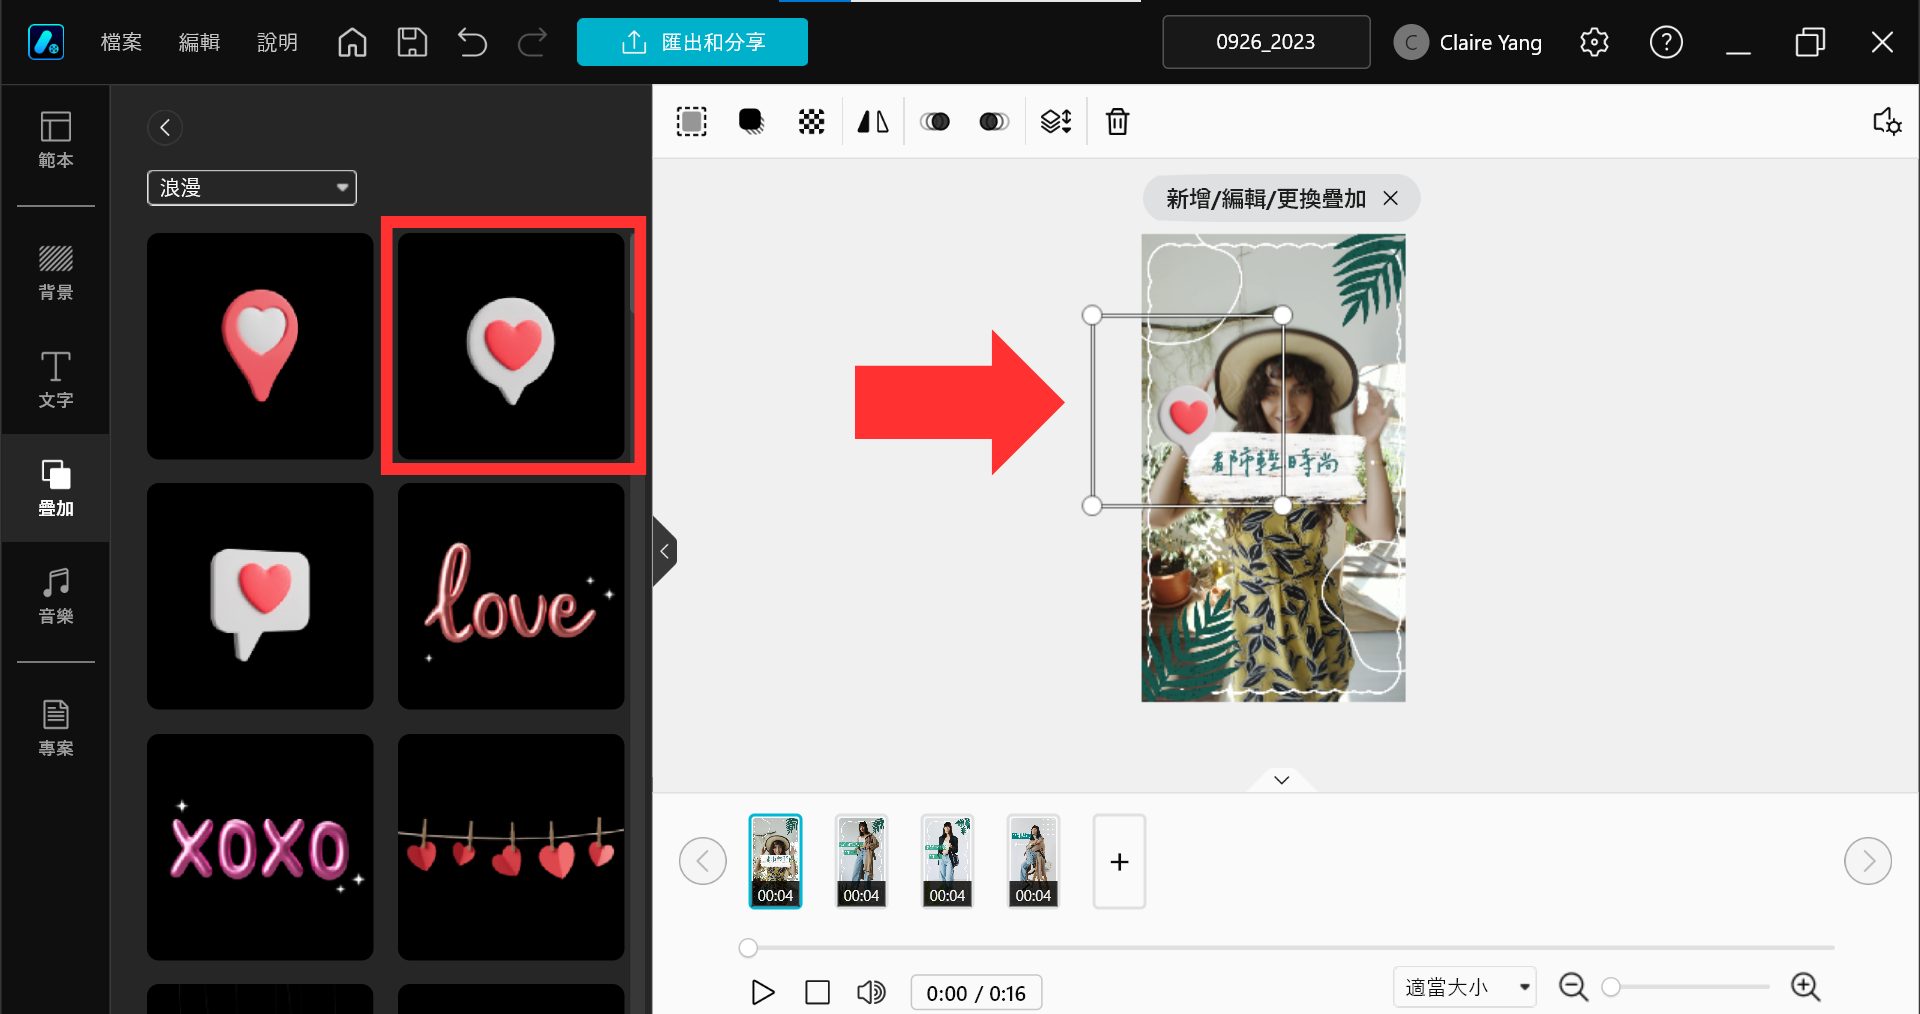The image size is (1920, 1014).
Task: Click the transparency checkerboard icon
Action: pyautogui.click(x=811, y=122)
